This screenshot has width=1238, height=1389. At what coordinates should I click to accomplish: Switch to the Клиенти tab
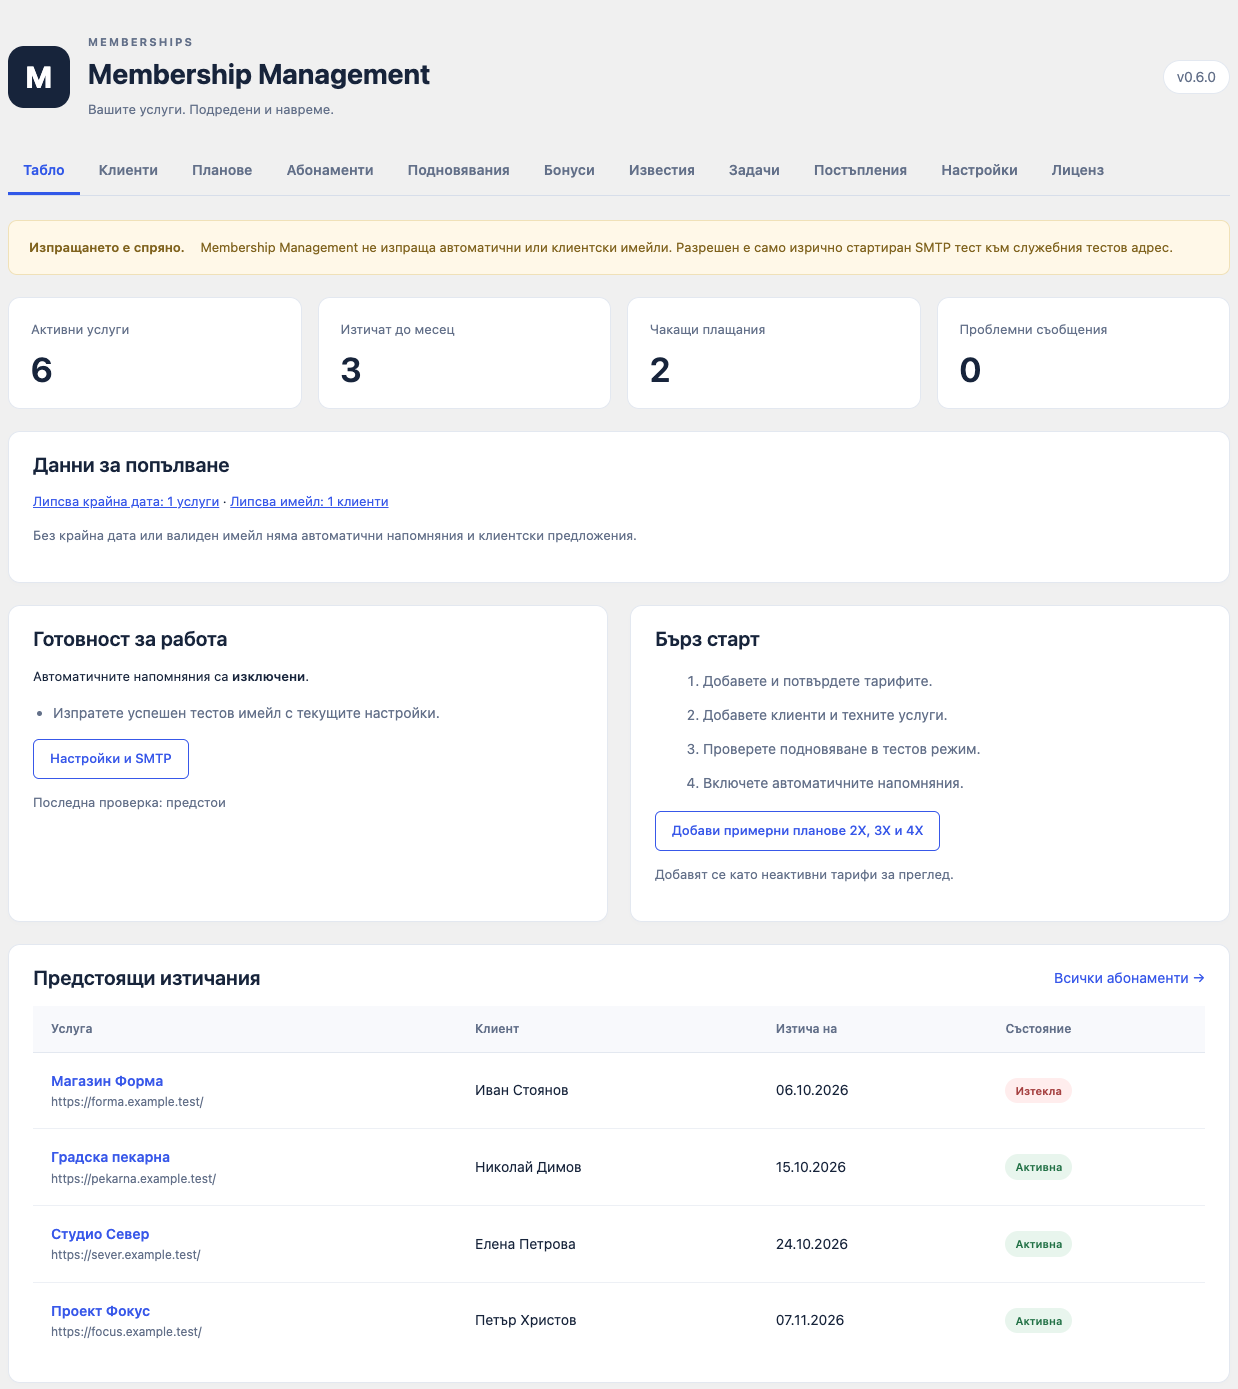tap(128, 170)
